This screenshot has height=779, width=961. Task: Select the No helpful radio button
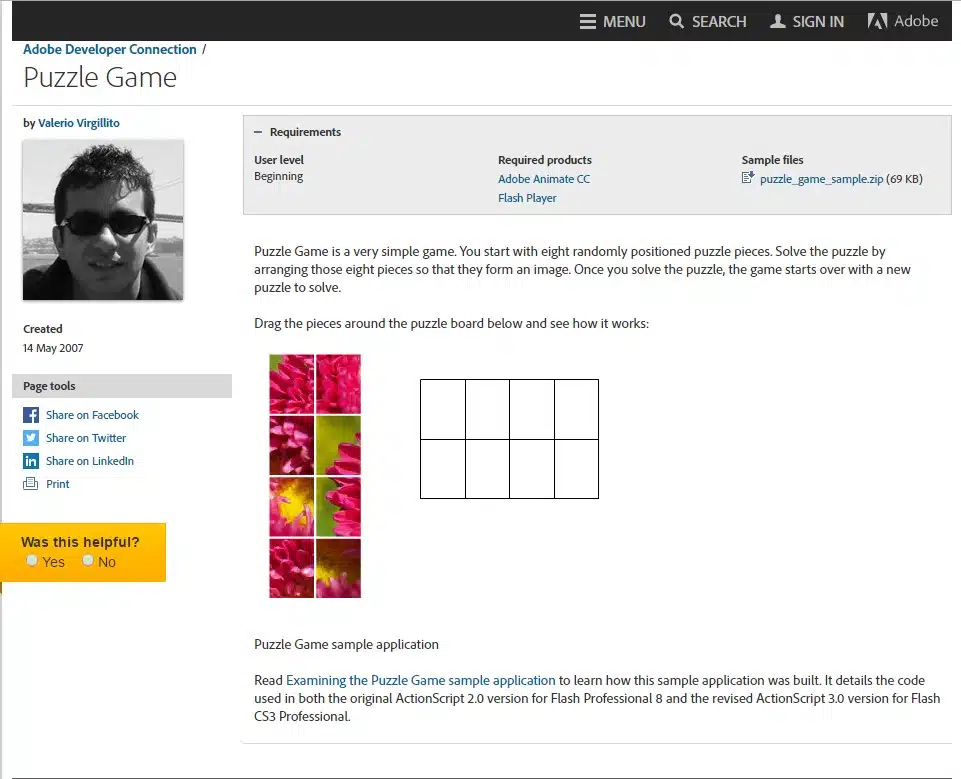(x=88, y=561)
